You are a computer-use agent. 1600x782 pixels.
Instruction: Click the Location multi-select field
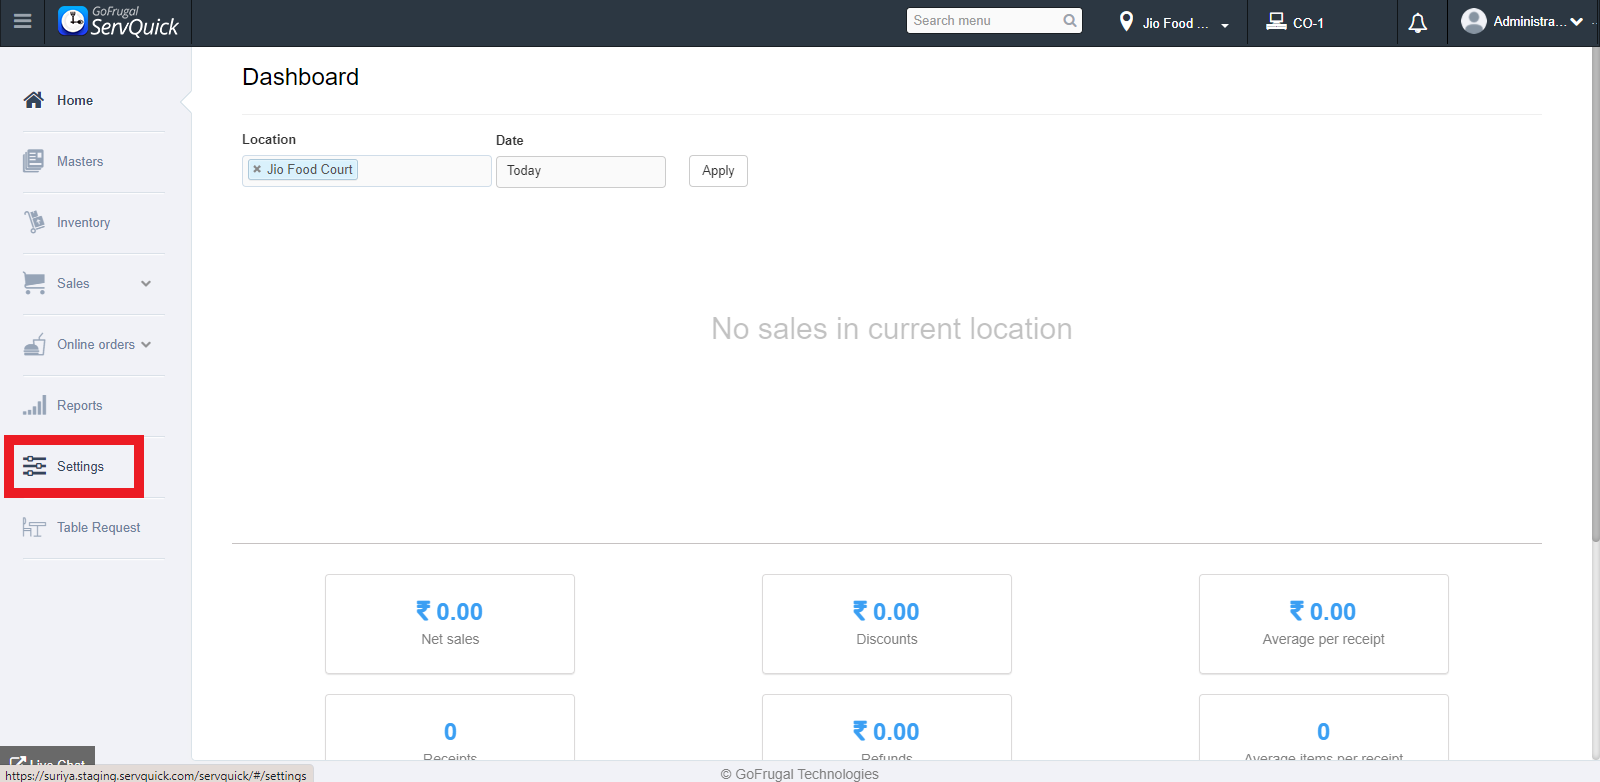click(367, 171)
